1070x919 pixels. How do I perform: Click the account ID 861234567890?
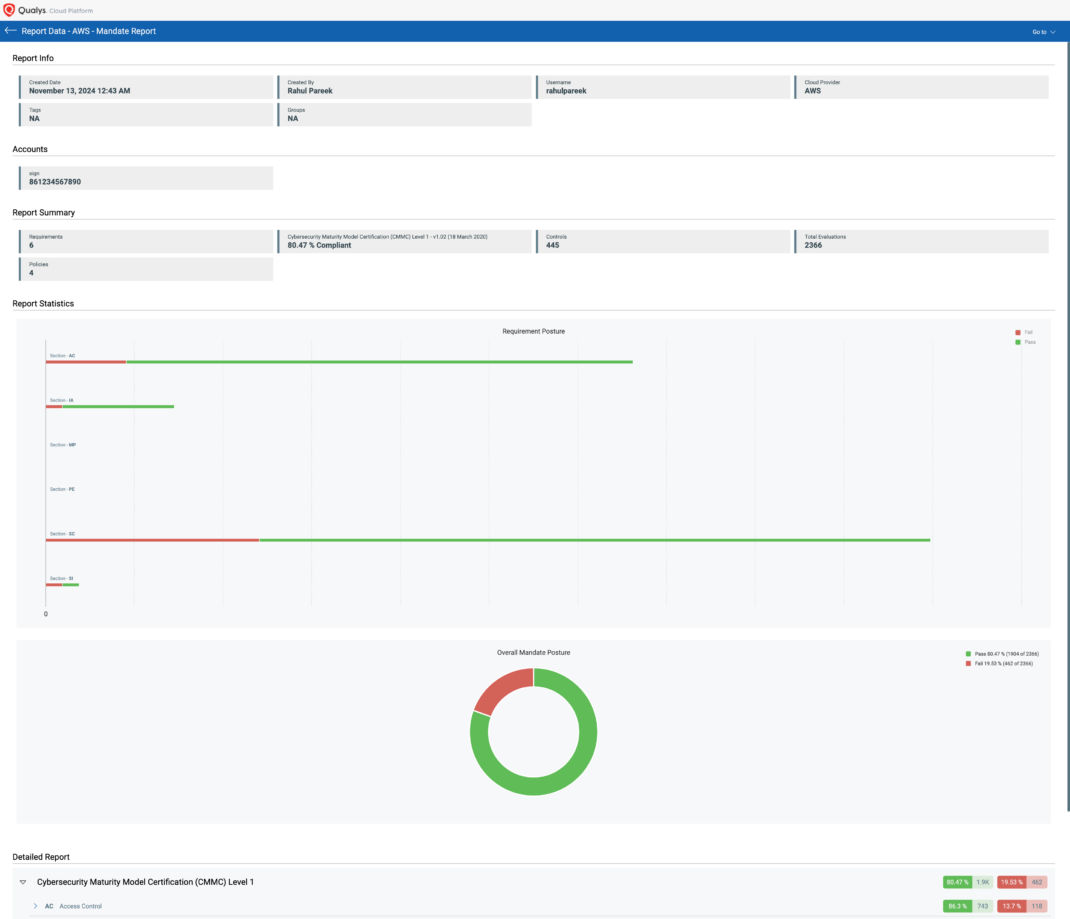(x=55, y=181)
